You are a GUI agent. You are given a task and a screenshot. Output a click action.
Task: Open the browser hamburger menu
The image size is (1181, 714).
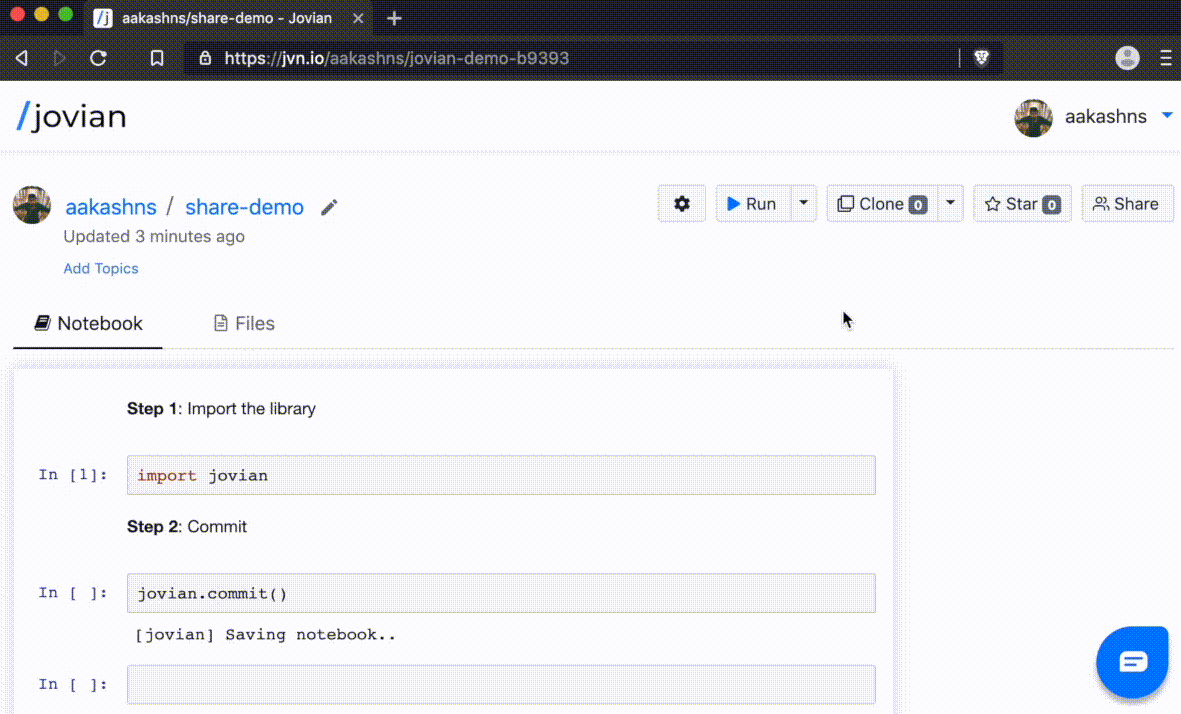[1166, 58]
